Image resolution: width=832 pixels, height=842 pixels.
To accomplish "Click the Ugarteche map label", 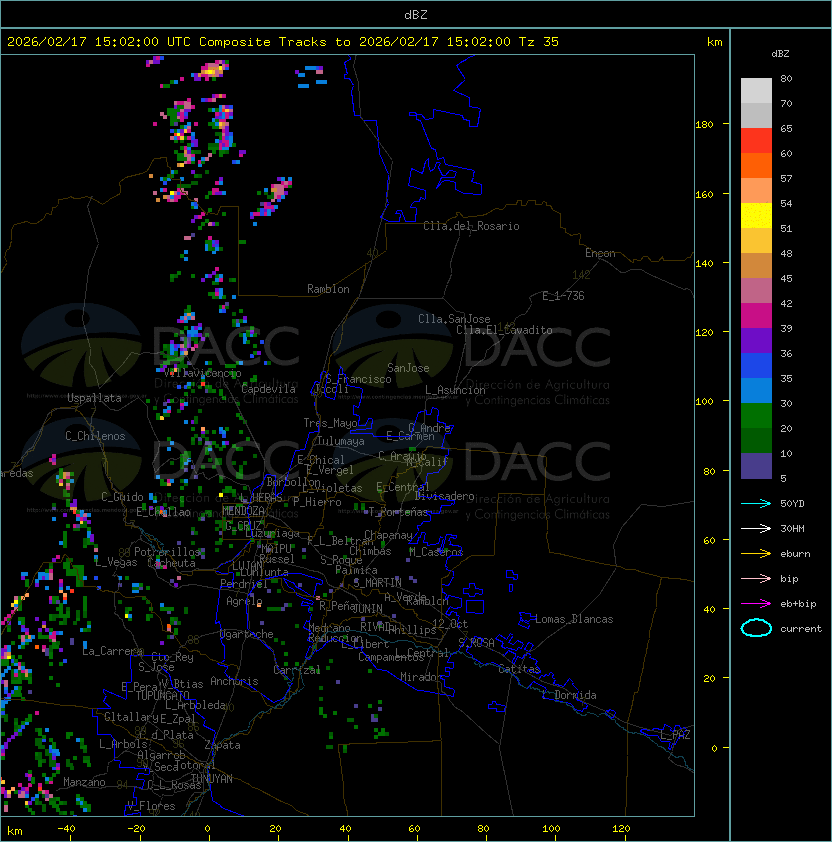I will click(x=246, y=634).
